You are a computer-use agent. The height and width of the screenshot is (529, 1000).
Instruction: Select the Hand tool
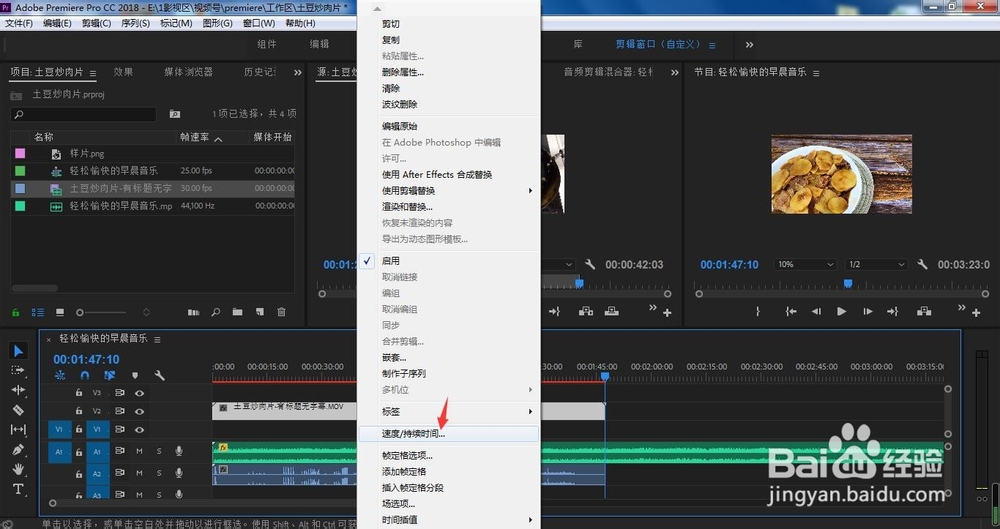18,469
